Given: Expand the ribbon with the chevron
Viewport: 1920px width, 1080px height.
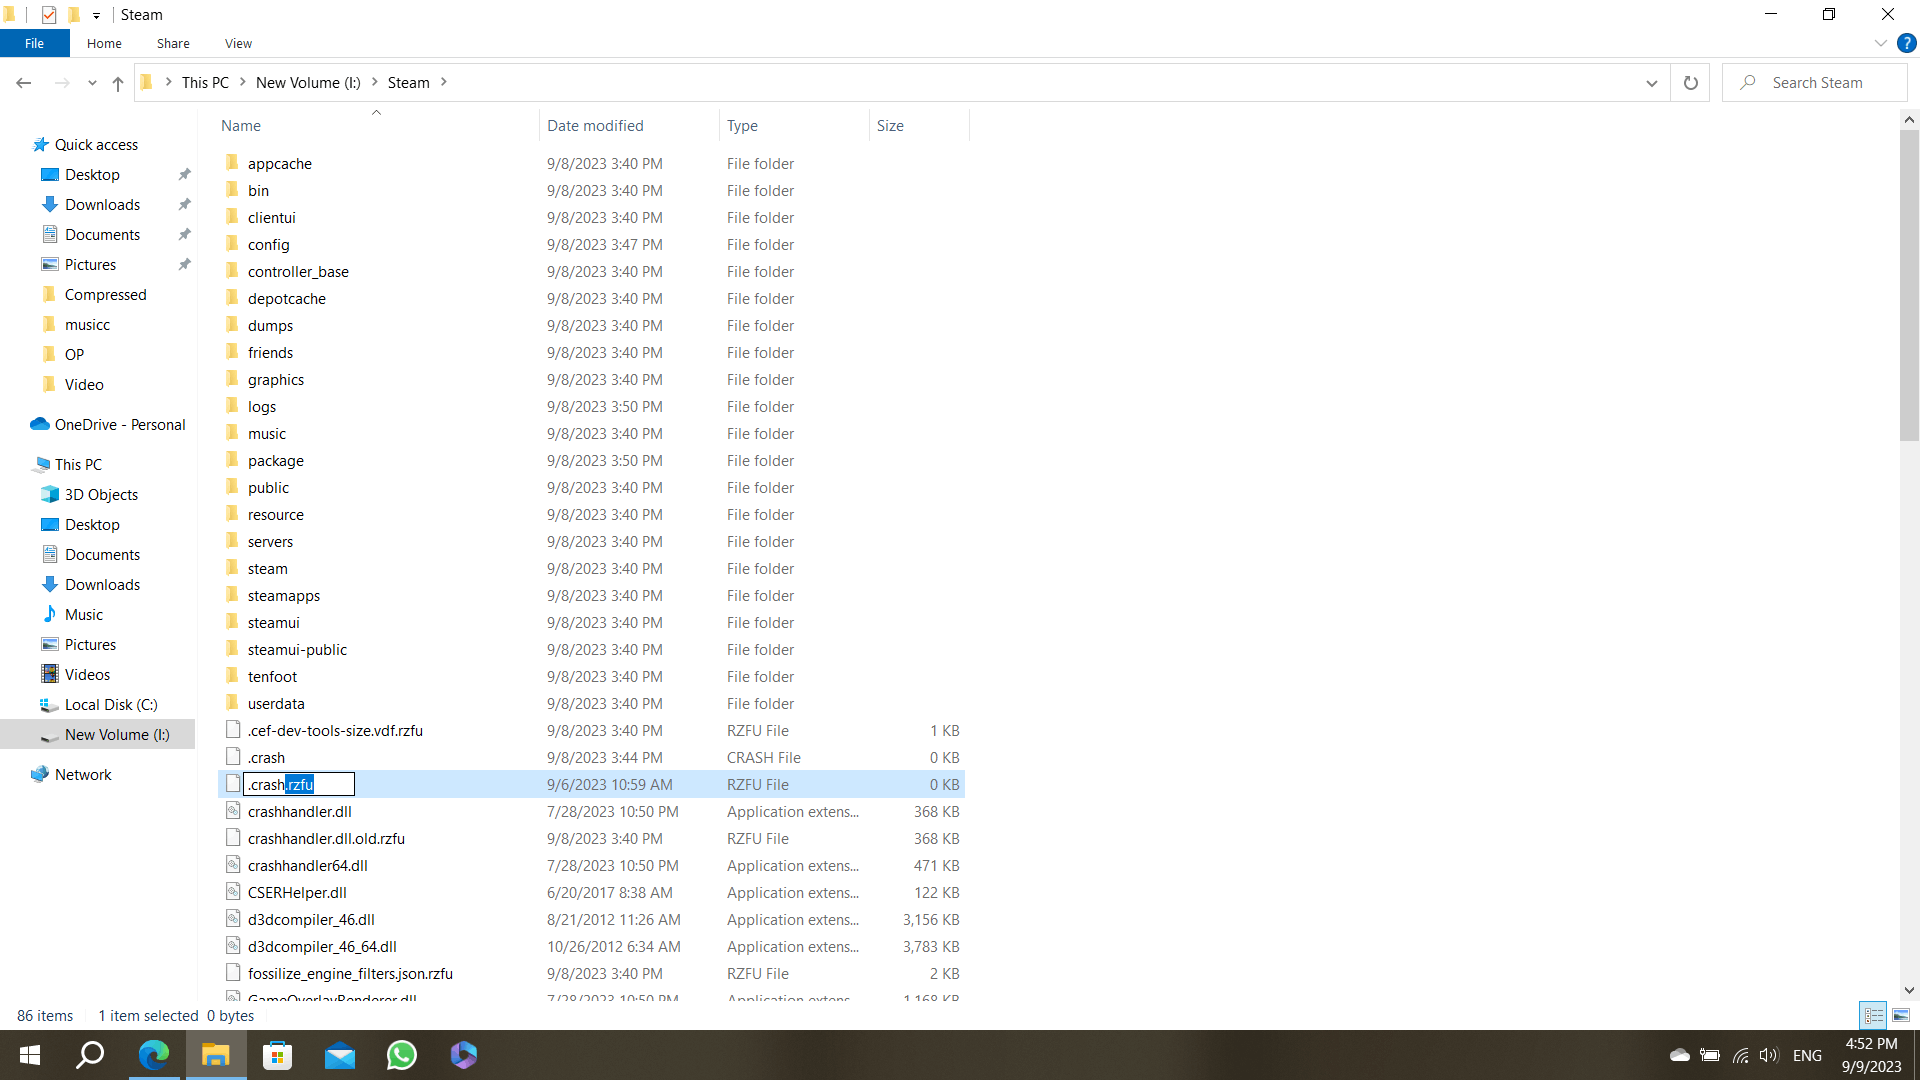Looking at the screenshot, I should [x=1880, y=43].
